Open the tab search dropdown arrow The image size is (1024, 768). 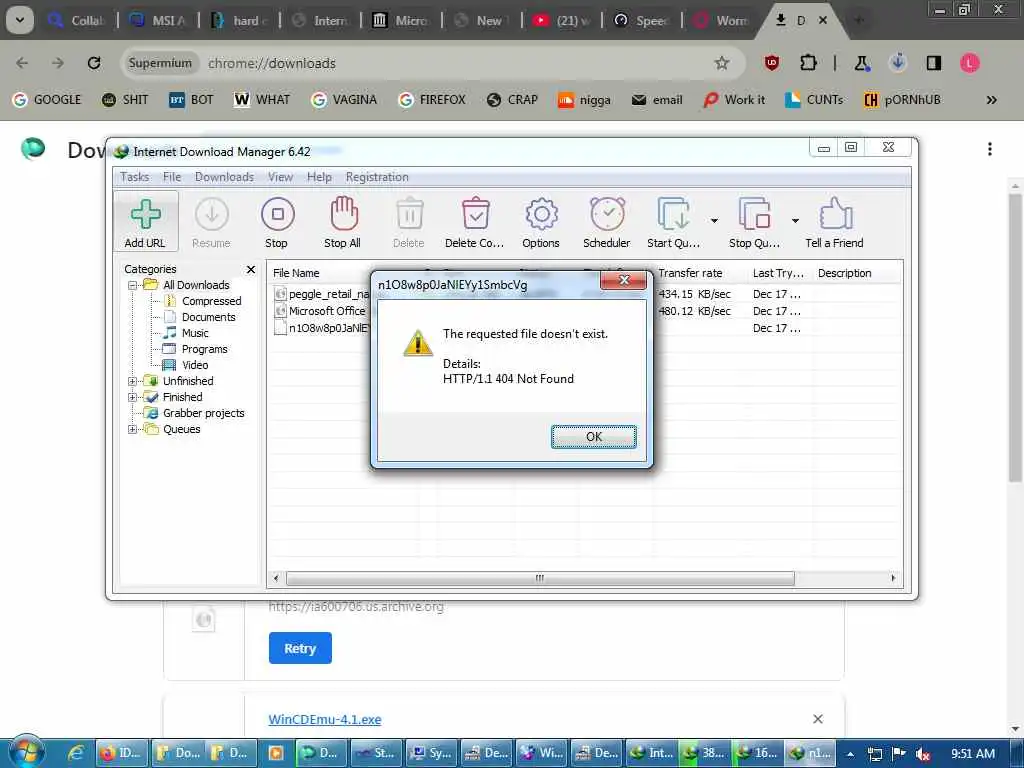click(20, 20)
